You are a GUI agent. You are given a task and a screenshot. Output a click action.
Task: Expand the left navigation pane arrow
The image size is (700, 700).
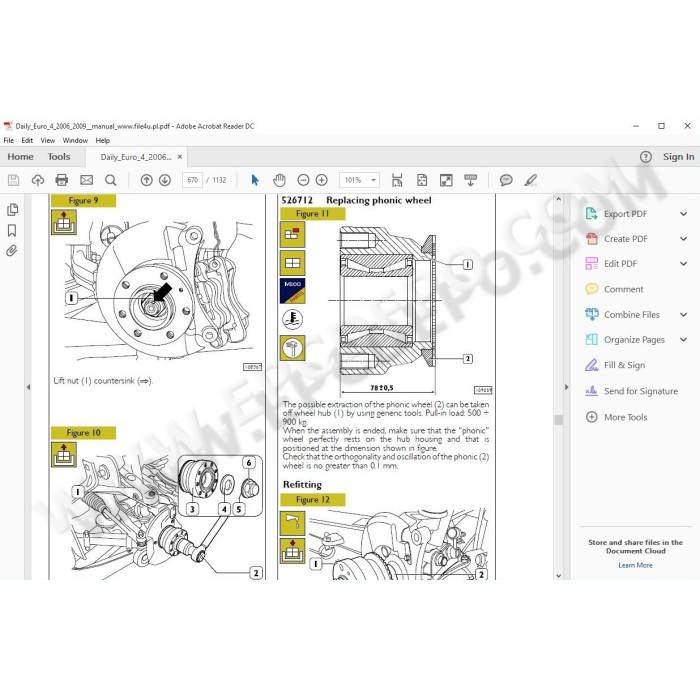click(x=28, y=387)
